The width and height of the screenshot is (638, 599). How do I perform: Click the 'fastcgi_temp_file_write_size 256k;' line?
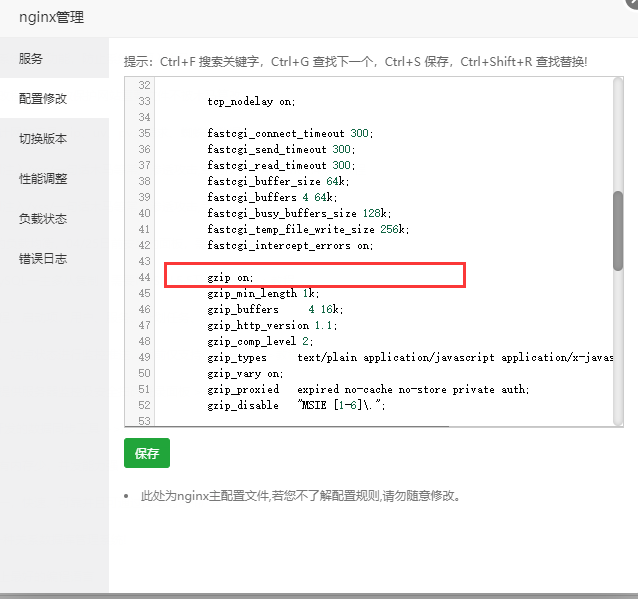(x=308, y=229)
